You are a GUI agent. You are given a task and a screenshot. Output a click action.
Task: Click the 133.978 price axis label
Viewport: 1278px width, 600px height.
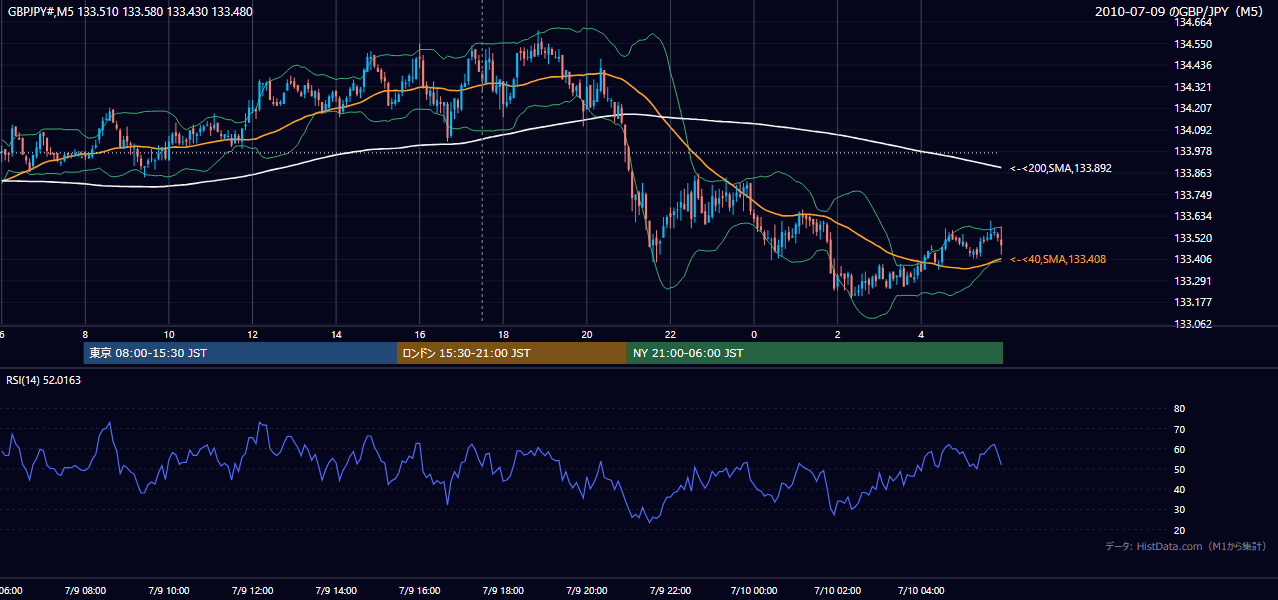tap(1192, 151)
